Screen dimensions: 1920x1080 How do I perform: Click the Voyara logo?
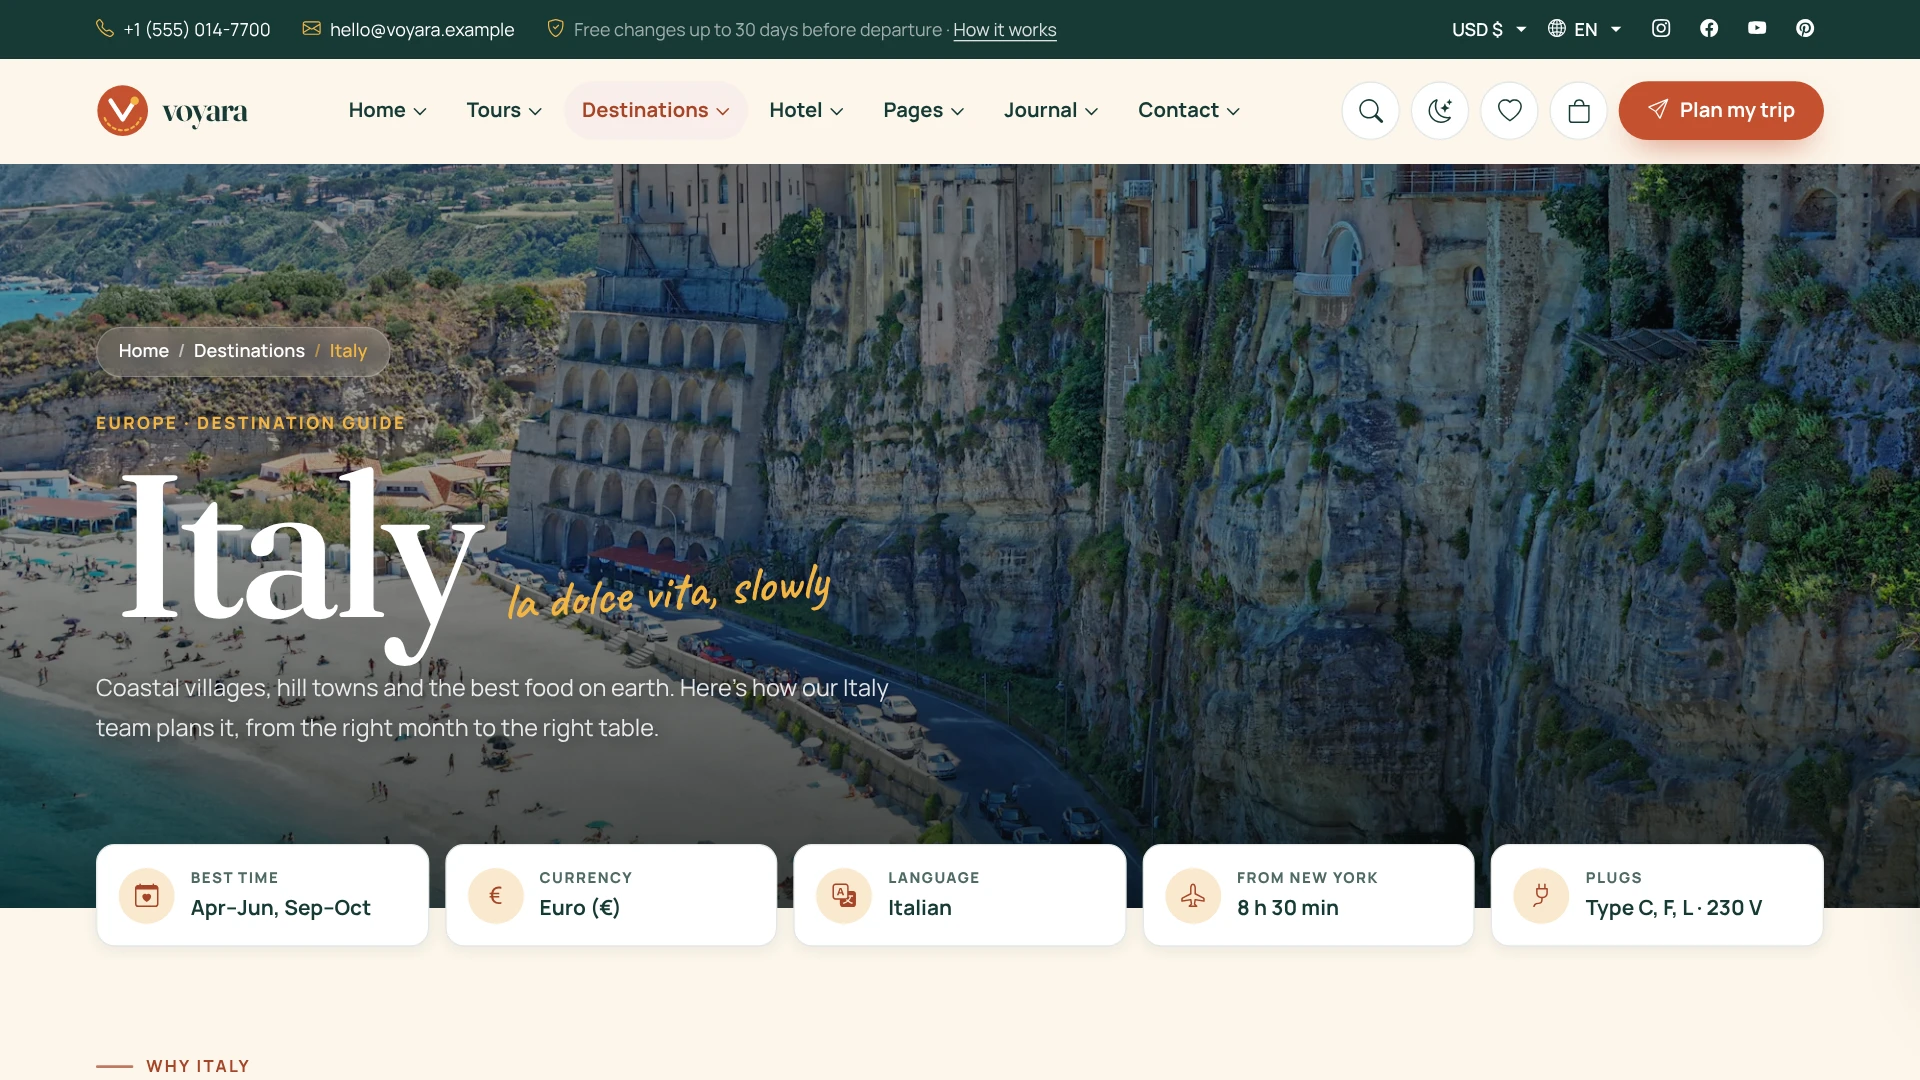point(172,110)
